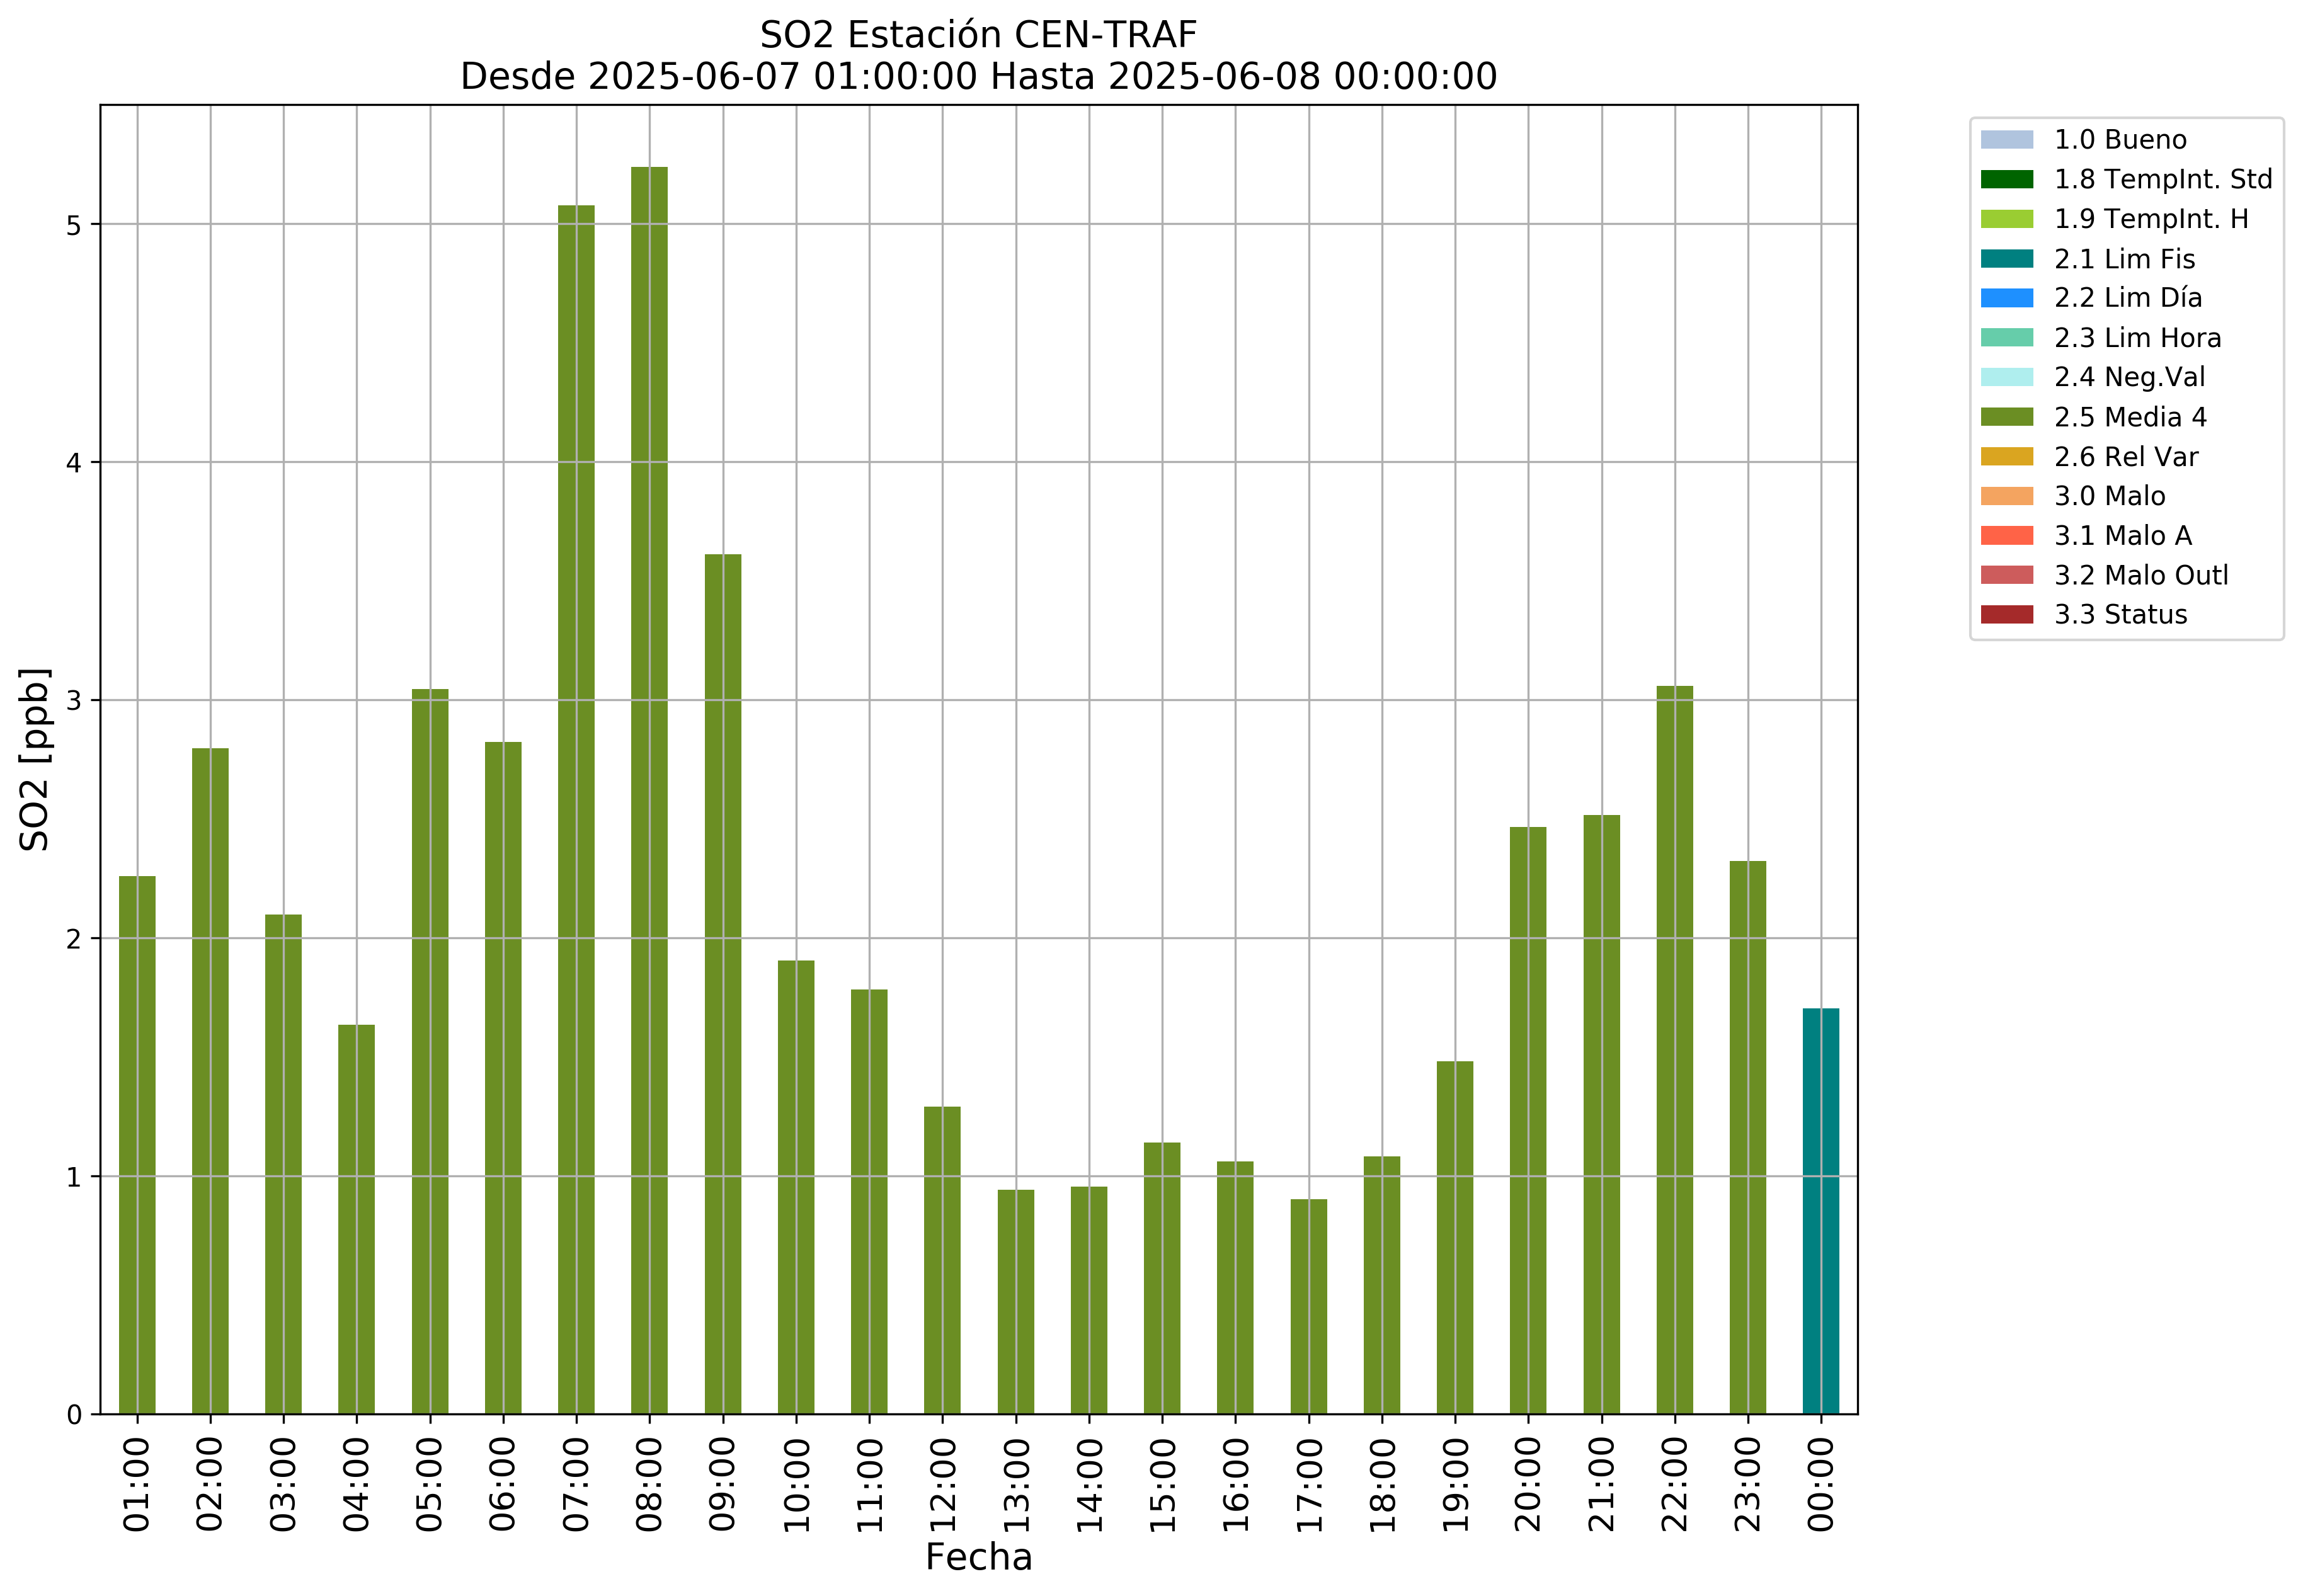
Task: Click the 2.2 Lim Día blue swatch
Action: [2006, 298]
